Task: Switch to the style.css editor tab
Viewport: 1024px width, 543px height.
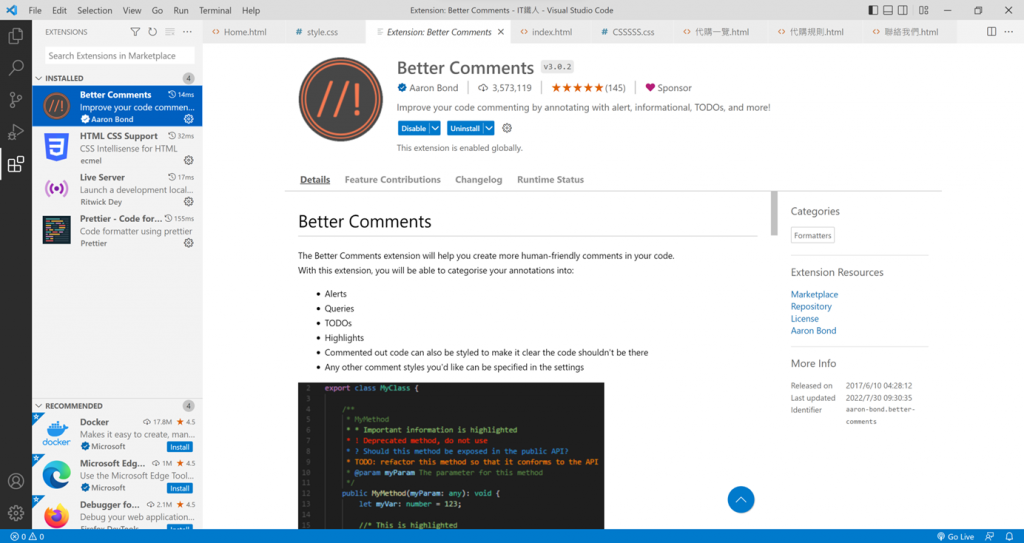Action: pyautogui.click(x=322, y=32)
